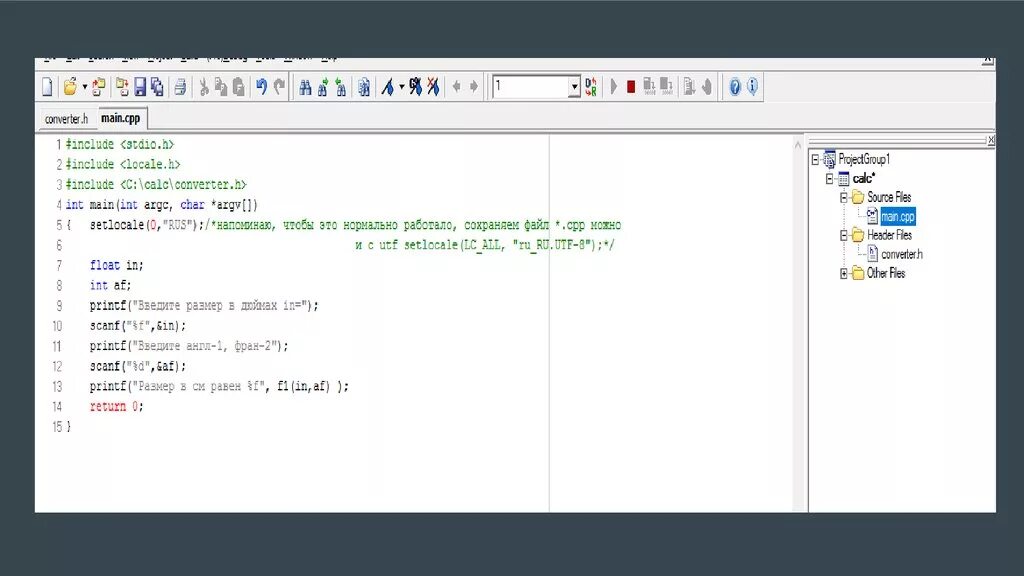
Task: Select the Header Files folder label
Action: [889, 235]
